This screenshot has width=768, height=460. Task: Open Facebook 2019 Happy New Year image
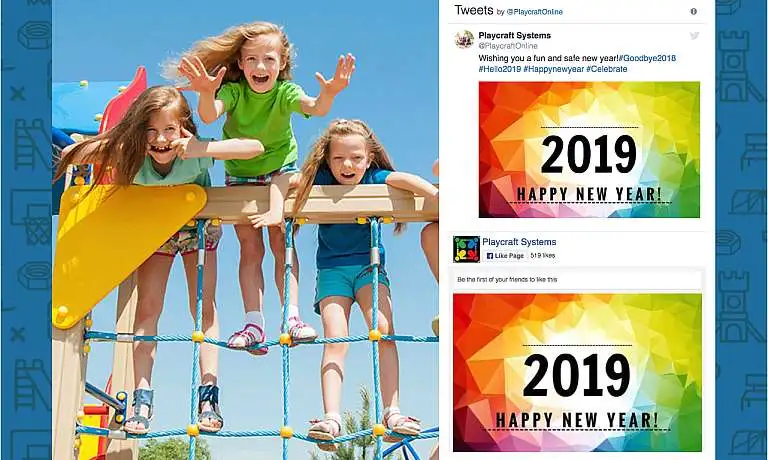[x=577, y=372]
